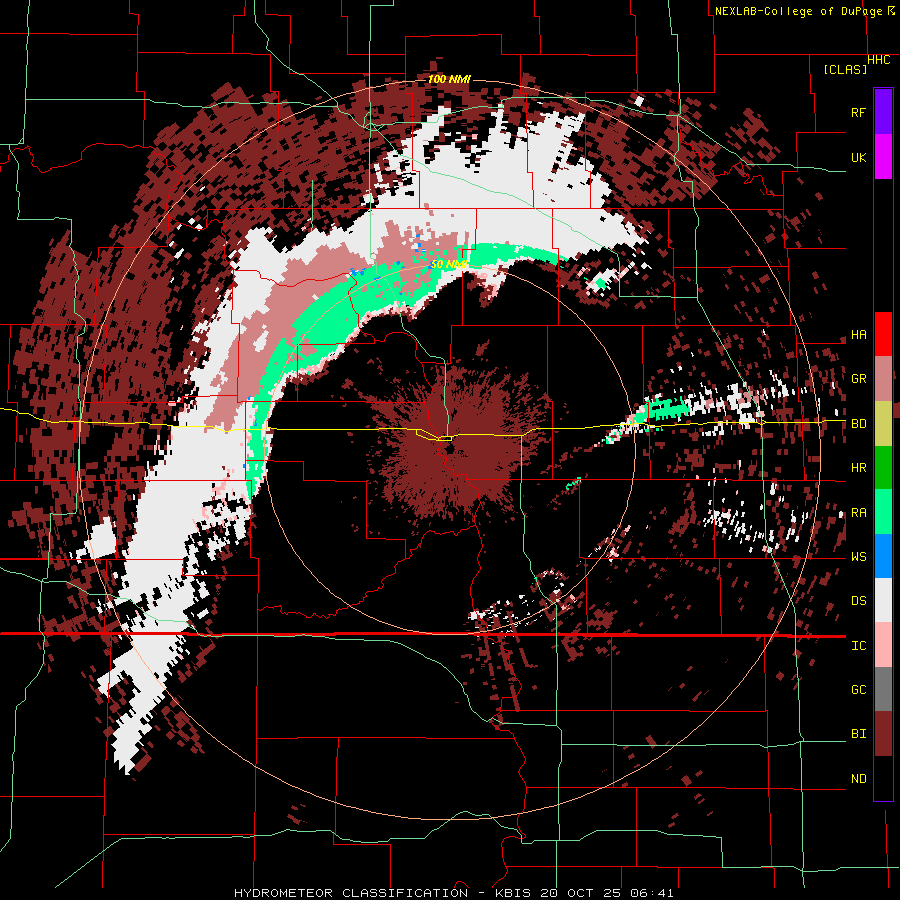Click the GR salmon legend swatch
Viewport: 900px width, 900px height.
tap(883, 379)
